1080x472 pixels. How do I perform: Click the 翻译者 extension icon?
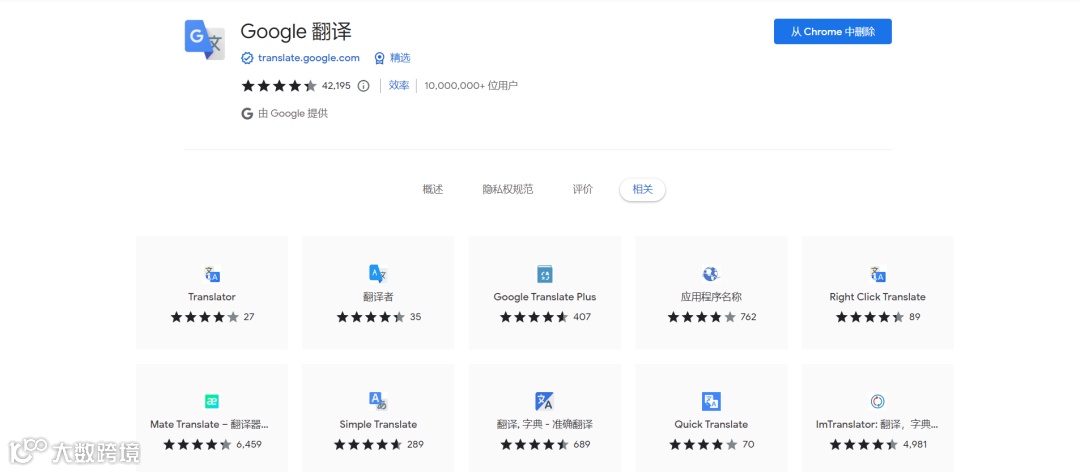pos(378,274)
